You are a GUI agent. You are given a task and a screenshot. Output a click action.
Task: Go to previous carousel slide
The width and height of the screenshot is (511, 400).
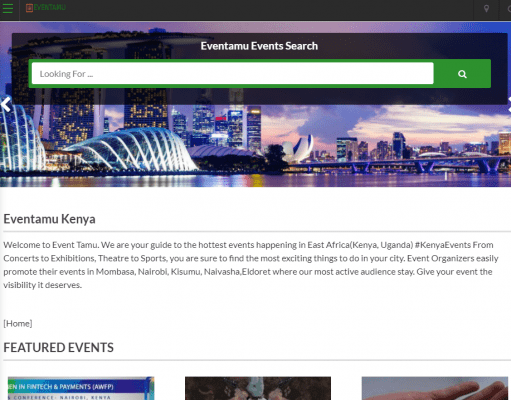coord(6,104)
